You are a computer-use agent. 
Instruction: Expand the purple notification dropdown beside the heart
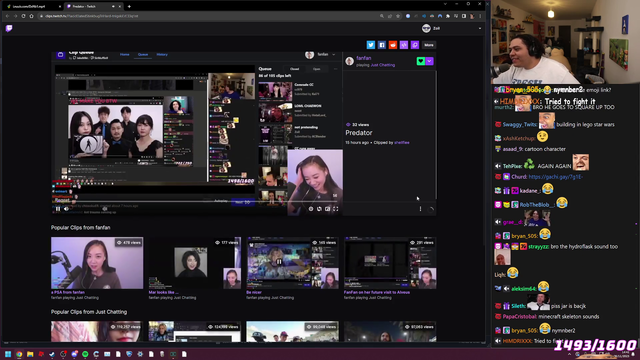(429, 61)
